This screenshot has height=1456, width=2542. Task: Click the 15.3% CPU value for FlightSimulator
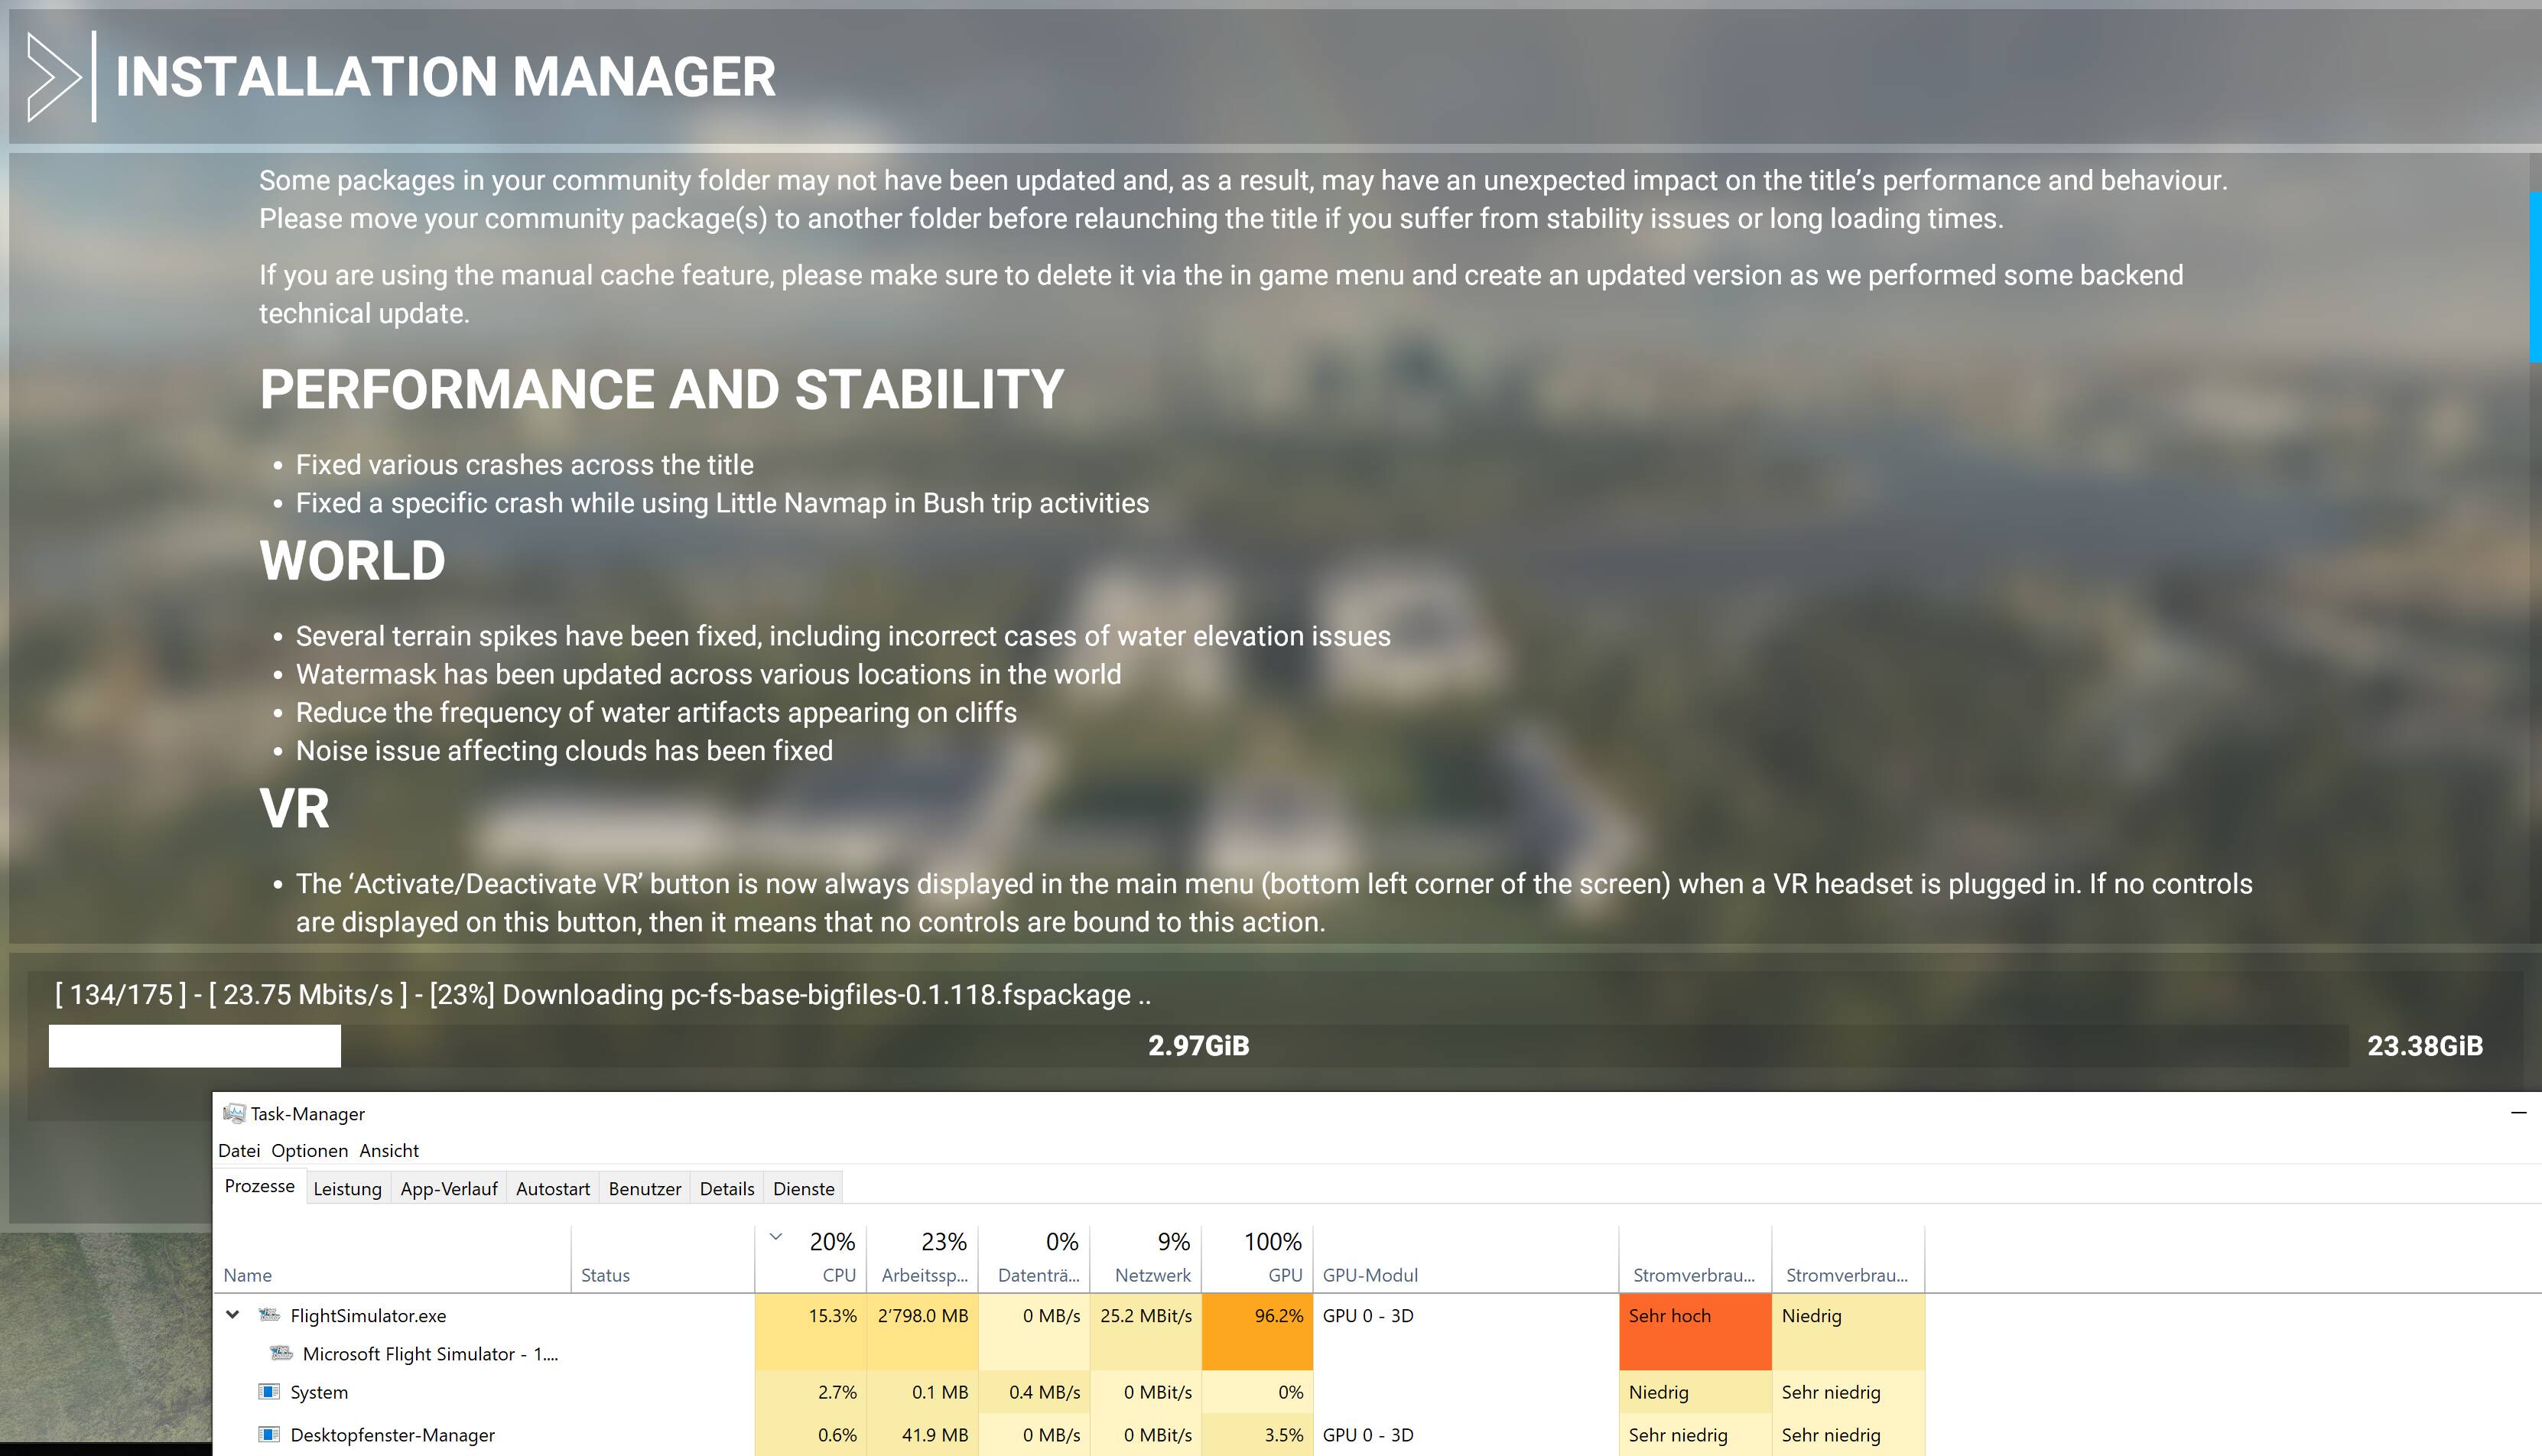(x=832, y=1315)
